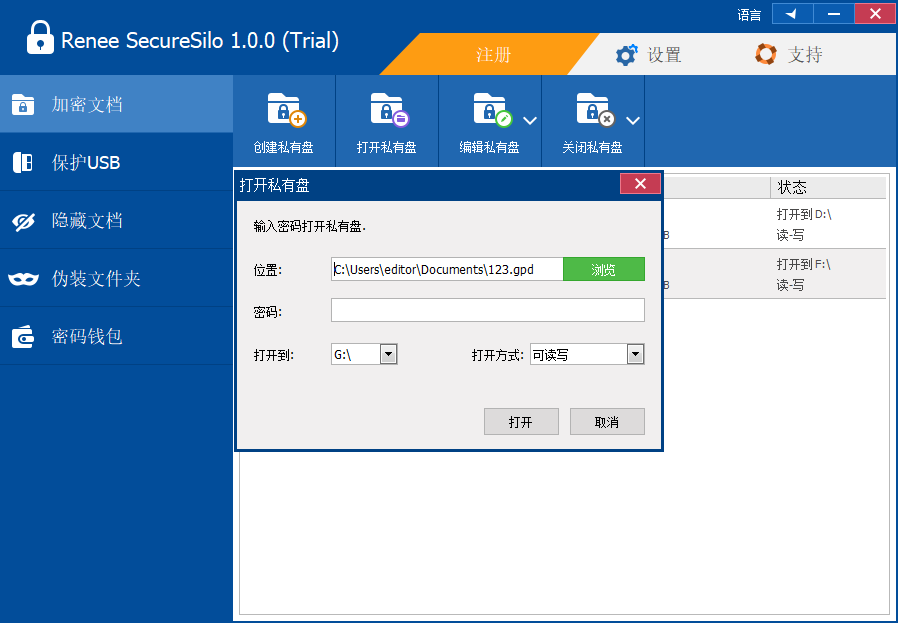Click the Create private disk folder icon
This screenshot has height=623, width=898.
[x=286, y=109]
